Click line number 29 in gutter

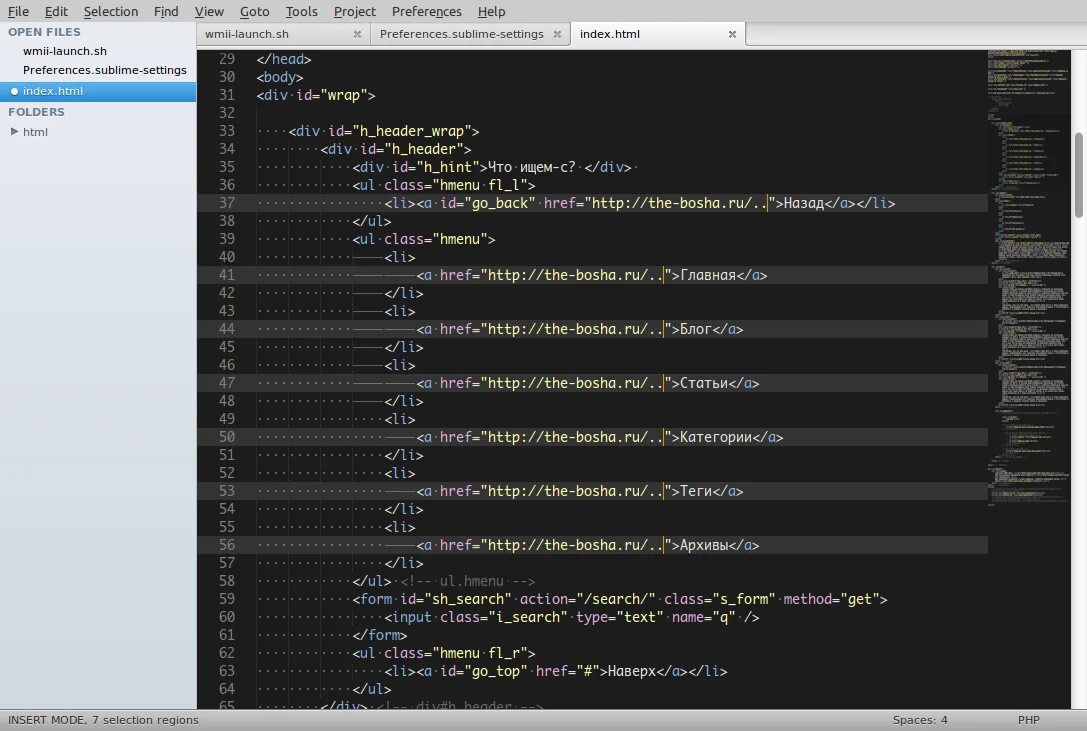(x=227, y=59)
